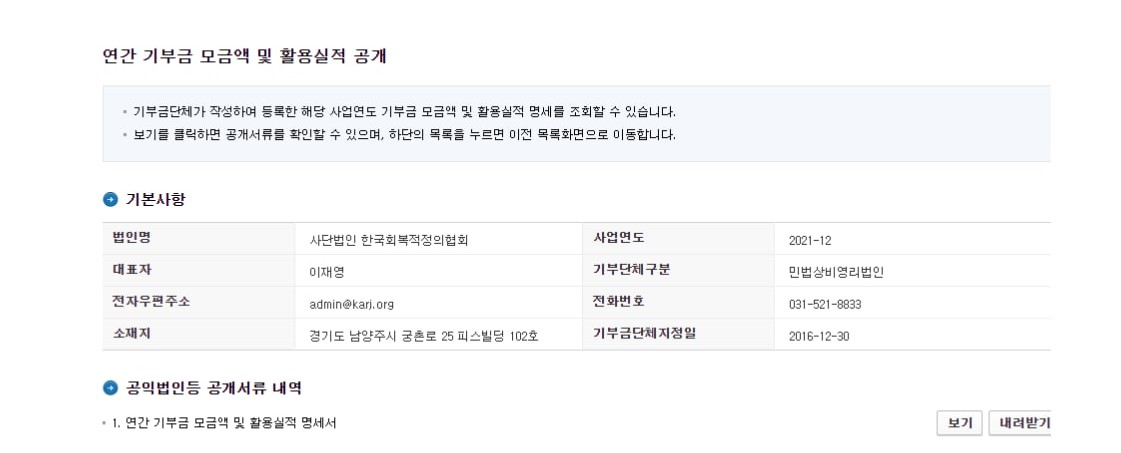Select the 기본사항 section heading
Image resolution: width=1121 pixels, height=453 pixels.
point(155,200)
